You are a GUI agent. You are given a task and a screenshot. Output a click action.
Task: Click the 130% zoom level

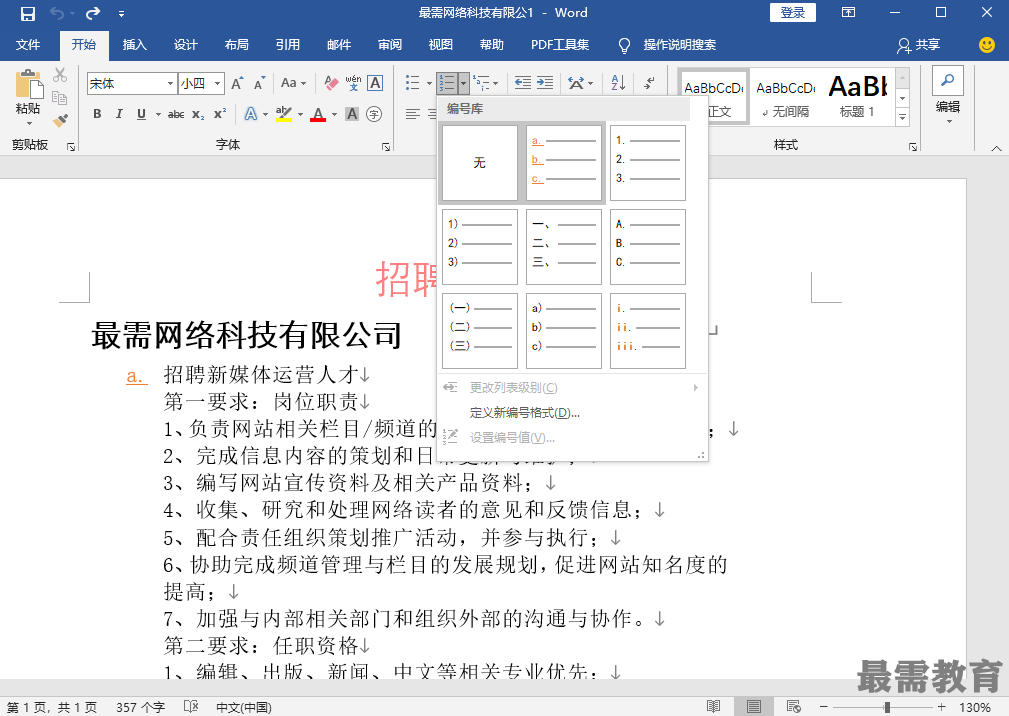coord(974,707)
